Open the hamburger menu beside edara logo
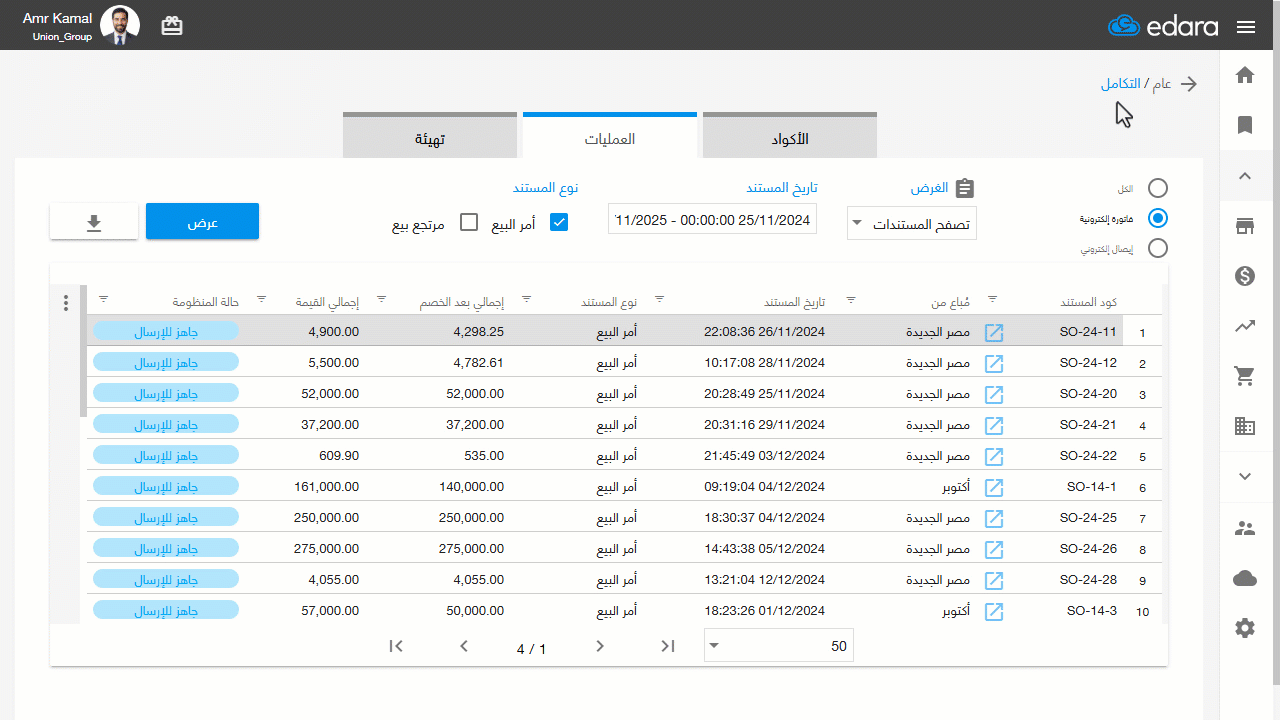Viewport: 1280px width, 720px height. [x=1246, y=27]
